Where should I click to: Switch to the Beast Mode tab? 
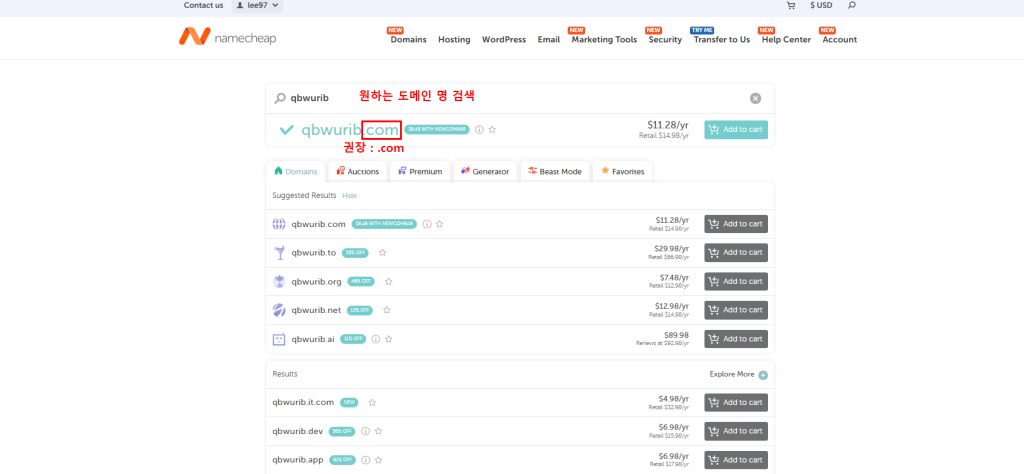click(555, 171)
